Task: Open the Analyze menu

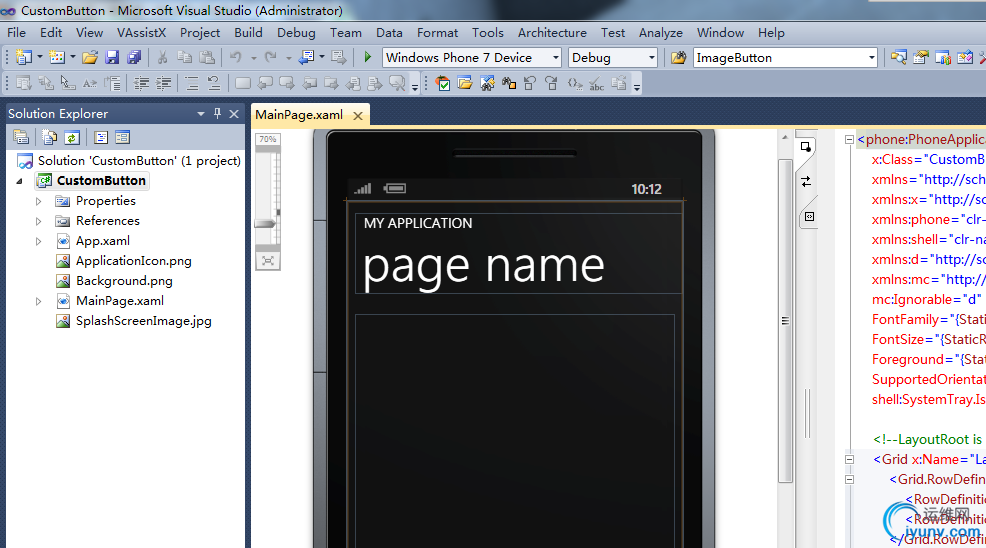Action: (661, 33)
